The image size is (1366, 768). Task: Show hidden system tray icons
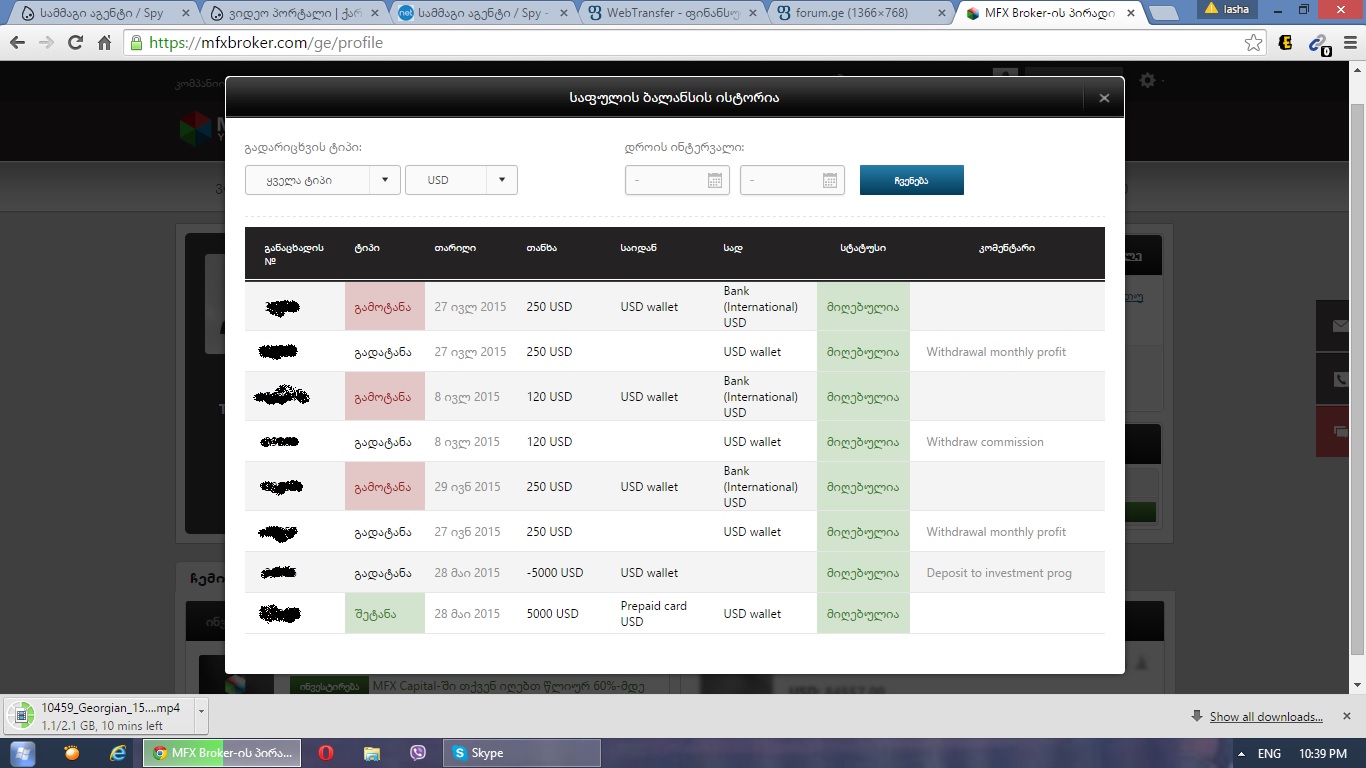[x=1240, y=754]
